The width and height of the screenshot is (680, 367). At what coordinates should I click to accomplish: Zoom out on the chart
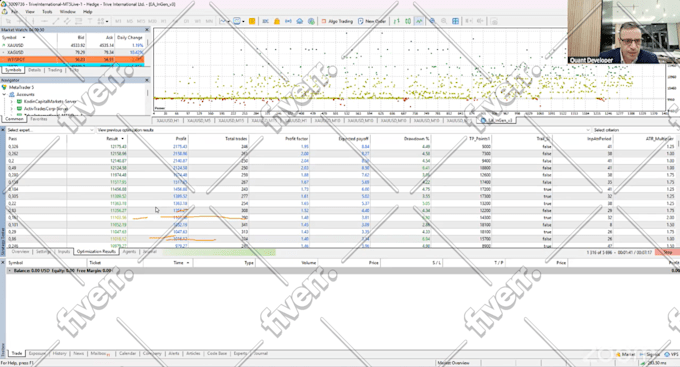[x=444, y=21]
